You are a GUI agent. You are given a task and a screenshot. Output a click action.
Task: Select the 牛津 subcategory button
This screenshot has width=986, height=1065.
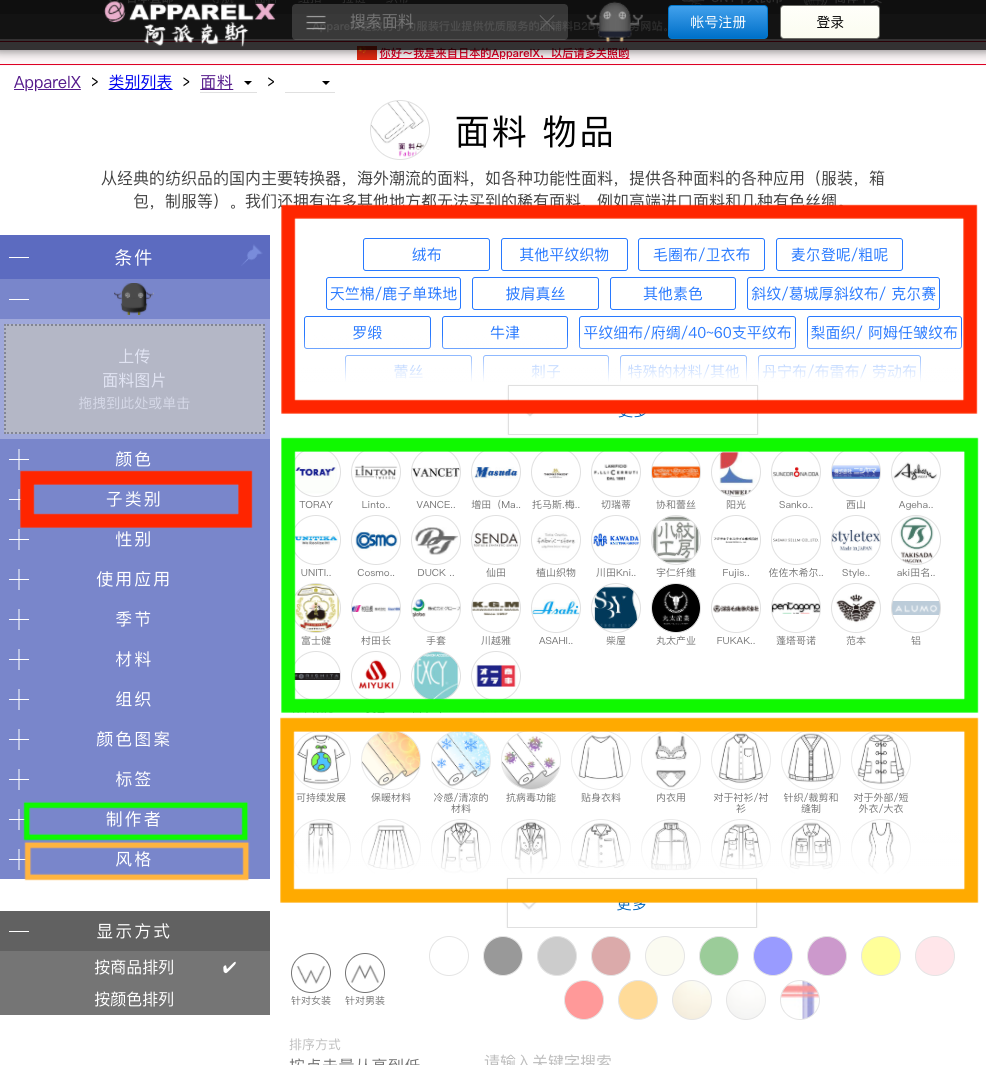[x=505, y=333]
